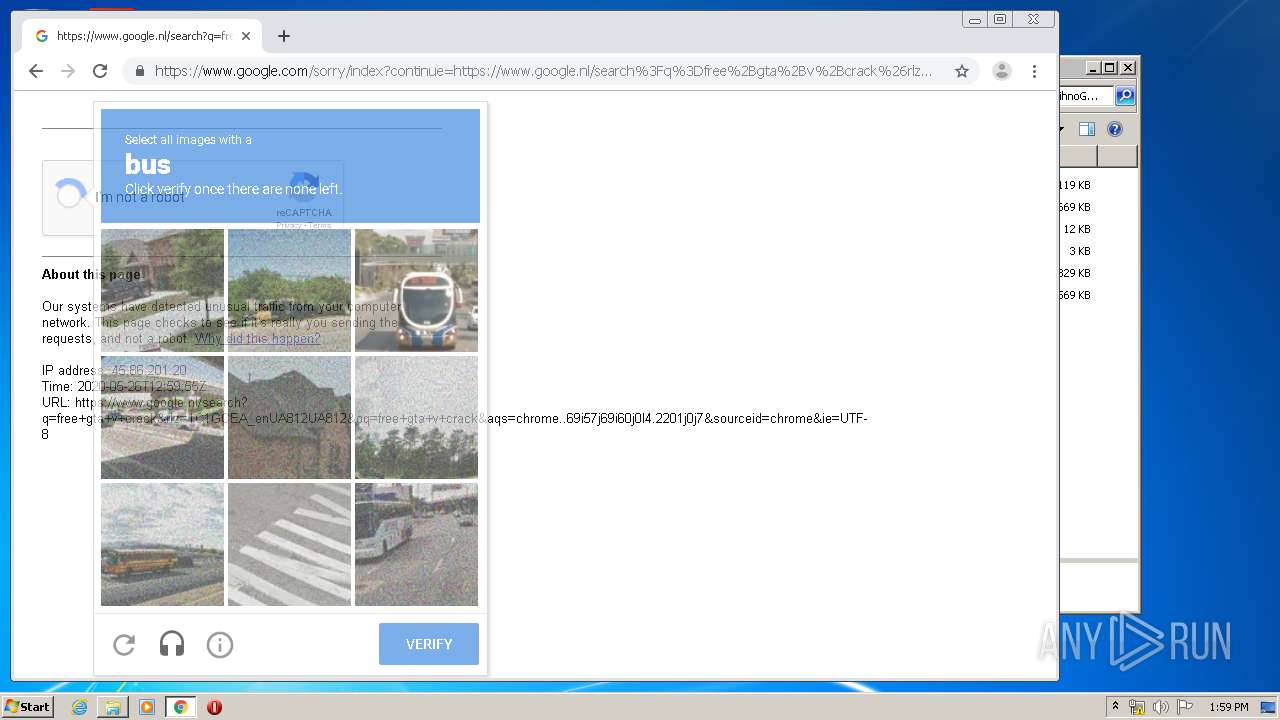Viewport: 1280px width, 720px height.
Task: Reload the current page
Action: [x=100, y=71]
